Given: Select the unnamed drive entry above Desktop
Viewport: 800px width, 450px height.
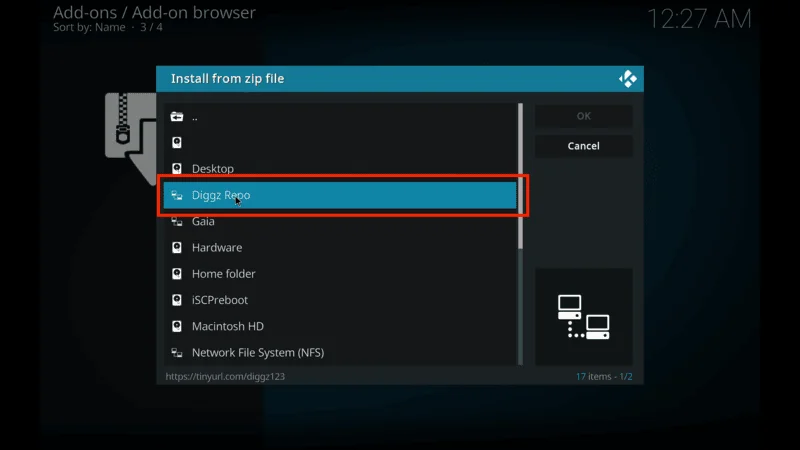Looking at the screenshot, I should pos(340,143).
